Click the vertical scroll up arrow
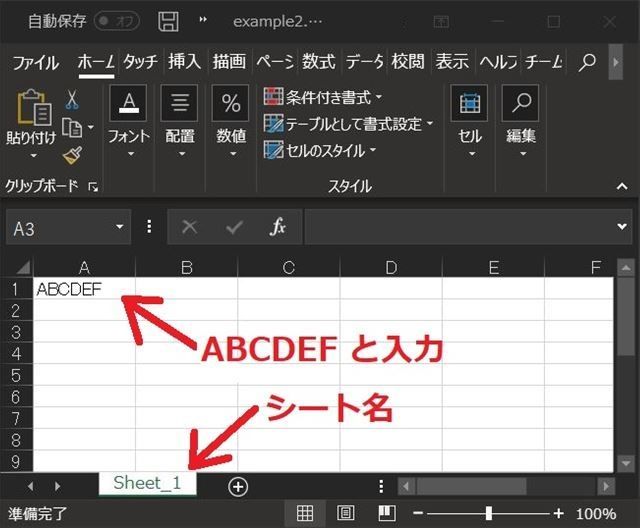Screen dimensions: 640x528 tap(626, 268)
